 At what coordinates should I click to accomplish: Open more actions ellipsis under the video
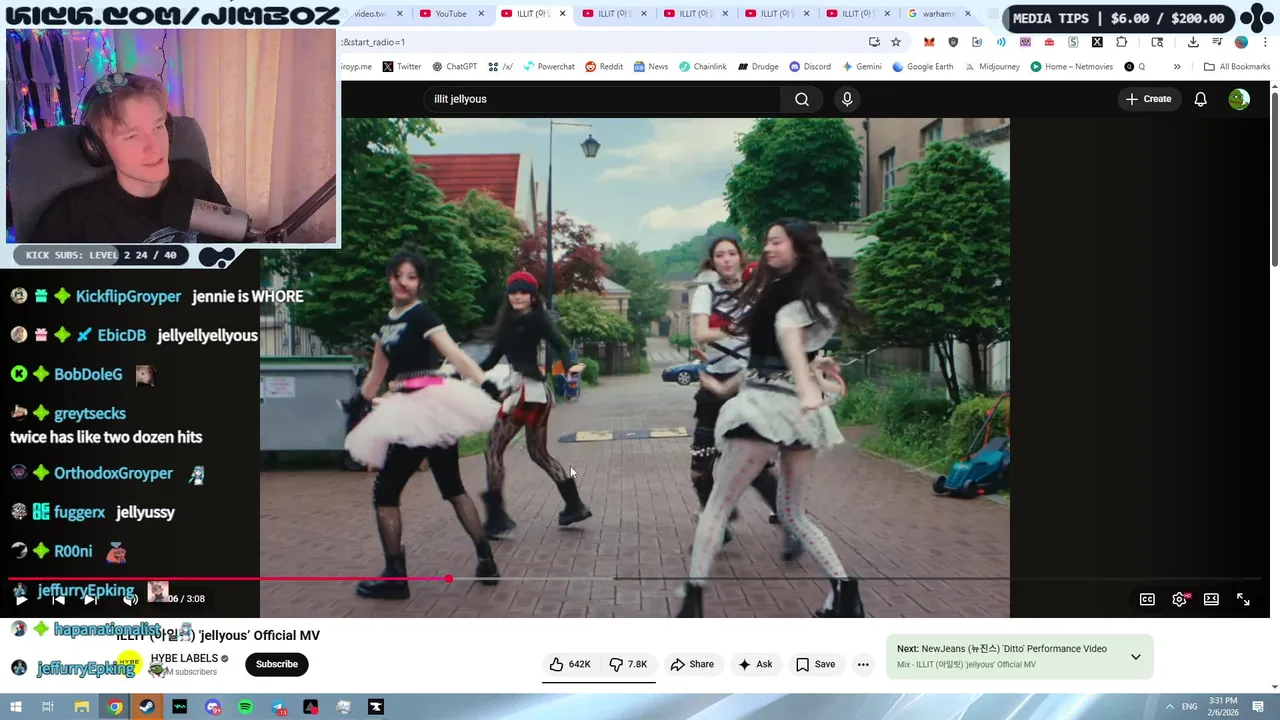(863, 664)
